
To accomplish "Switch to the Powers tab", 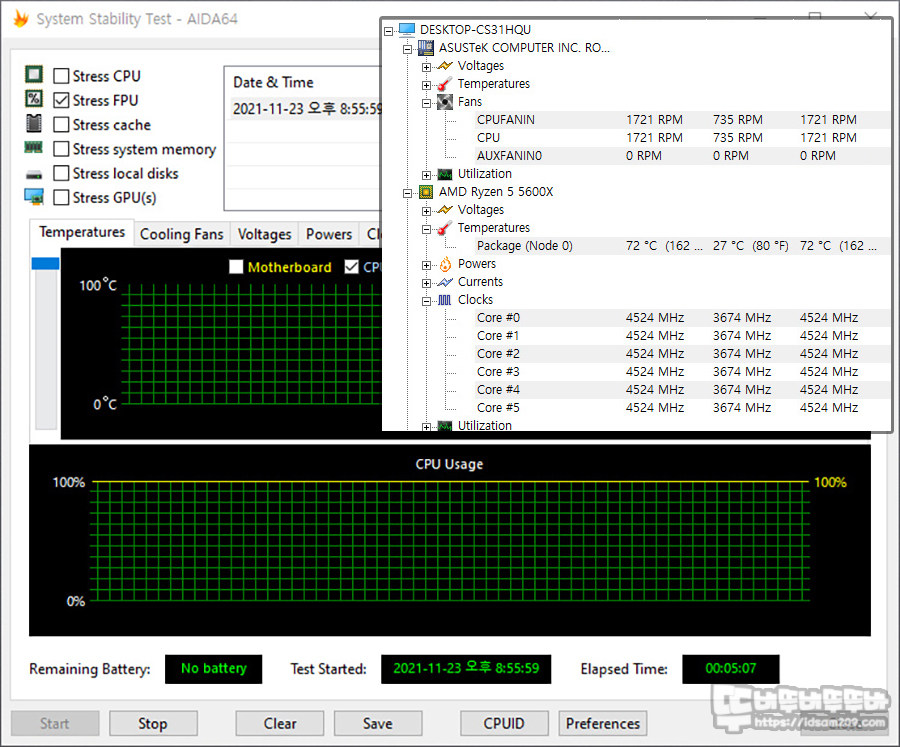I will tap(328, 234).
